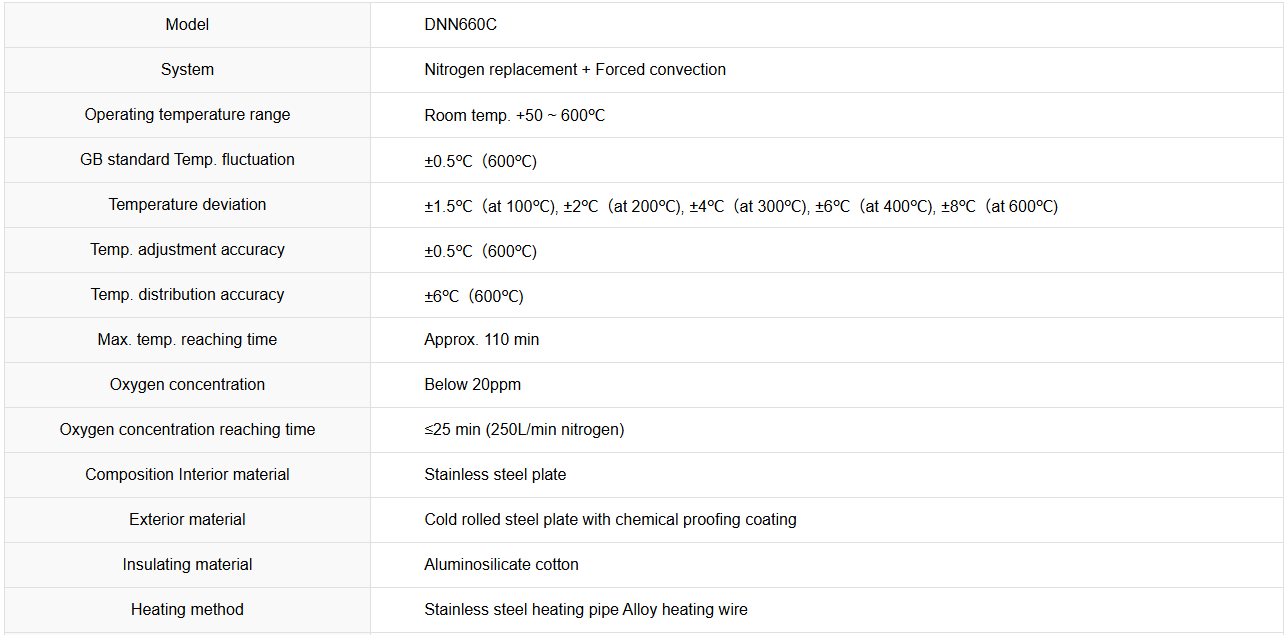The image size is (1286, 635).
Task: Click Oxygen concentration reaching time label
Action: tap(187, 430)
